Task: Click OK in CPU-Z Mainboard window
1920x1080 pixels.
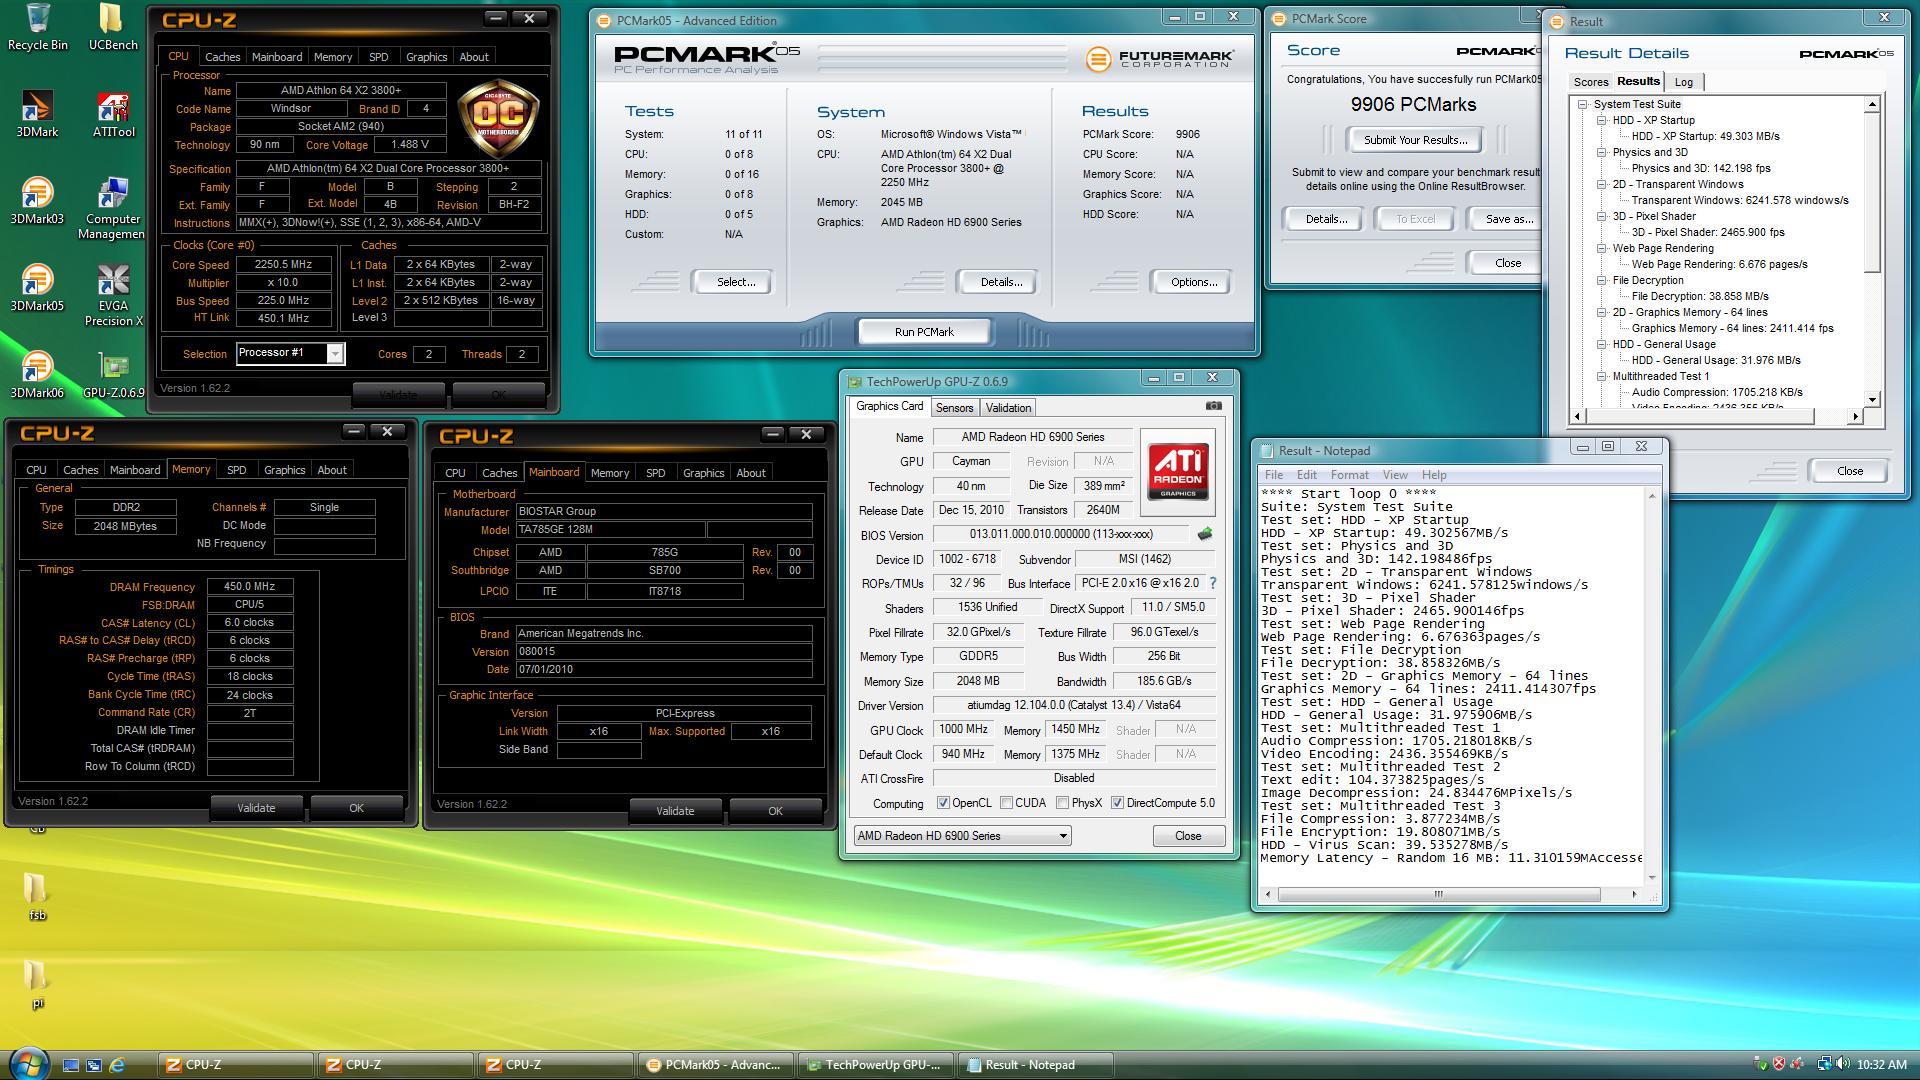Action: pos(775,811)
